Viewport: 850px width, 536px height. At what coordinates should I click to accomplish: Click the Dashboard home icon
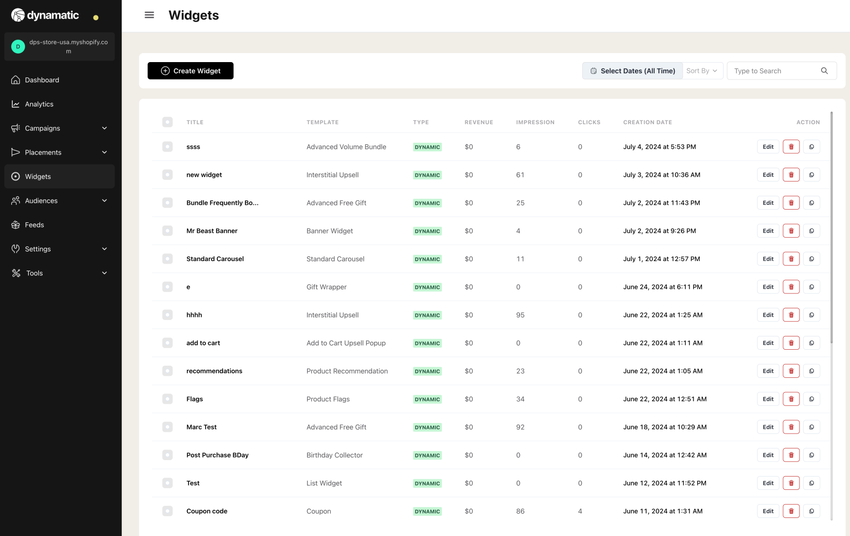(16, 80)
